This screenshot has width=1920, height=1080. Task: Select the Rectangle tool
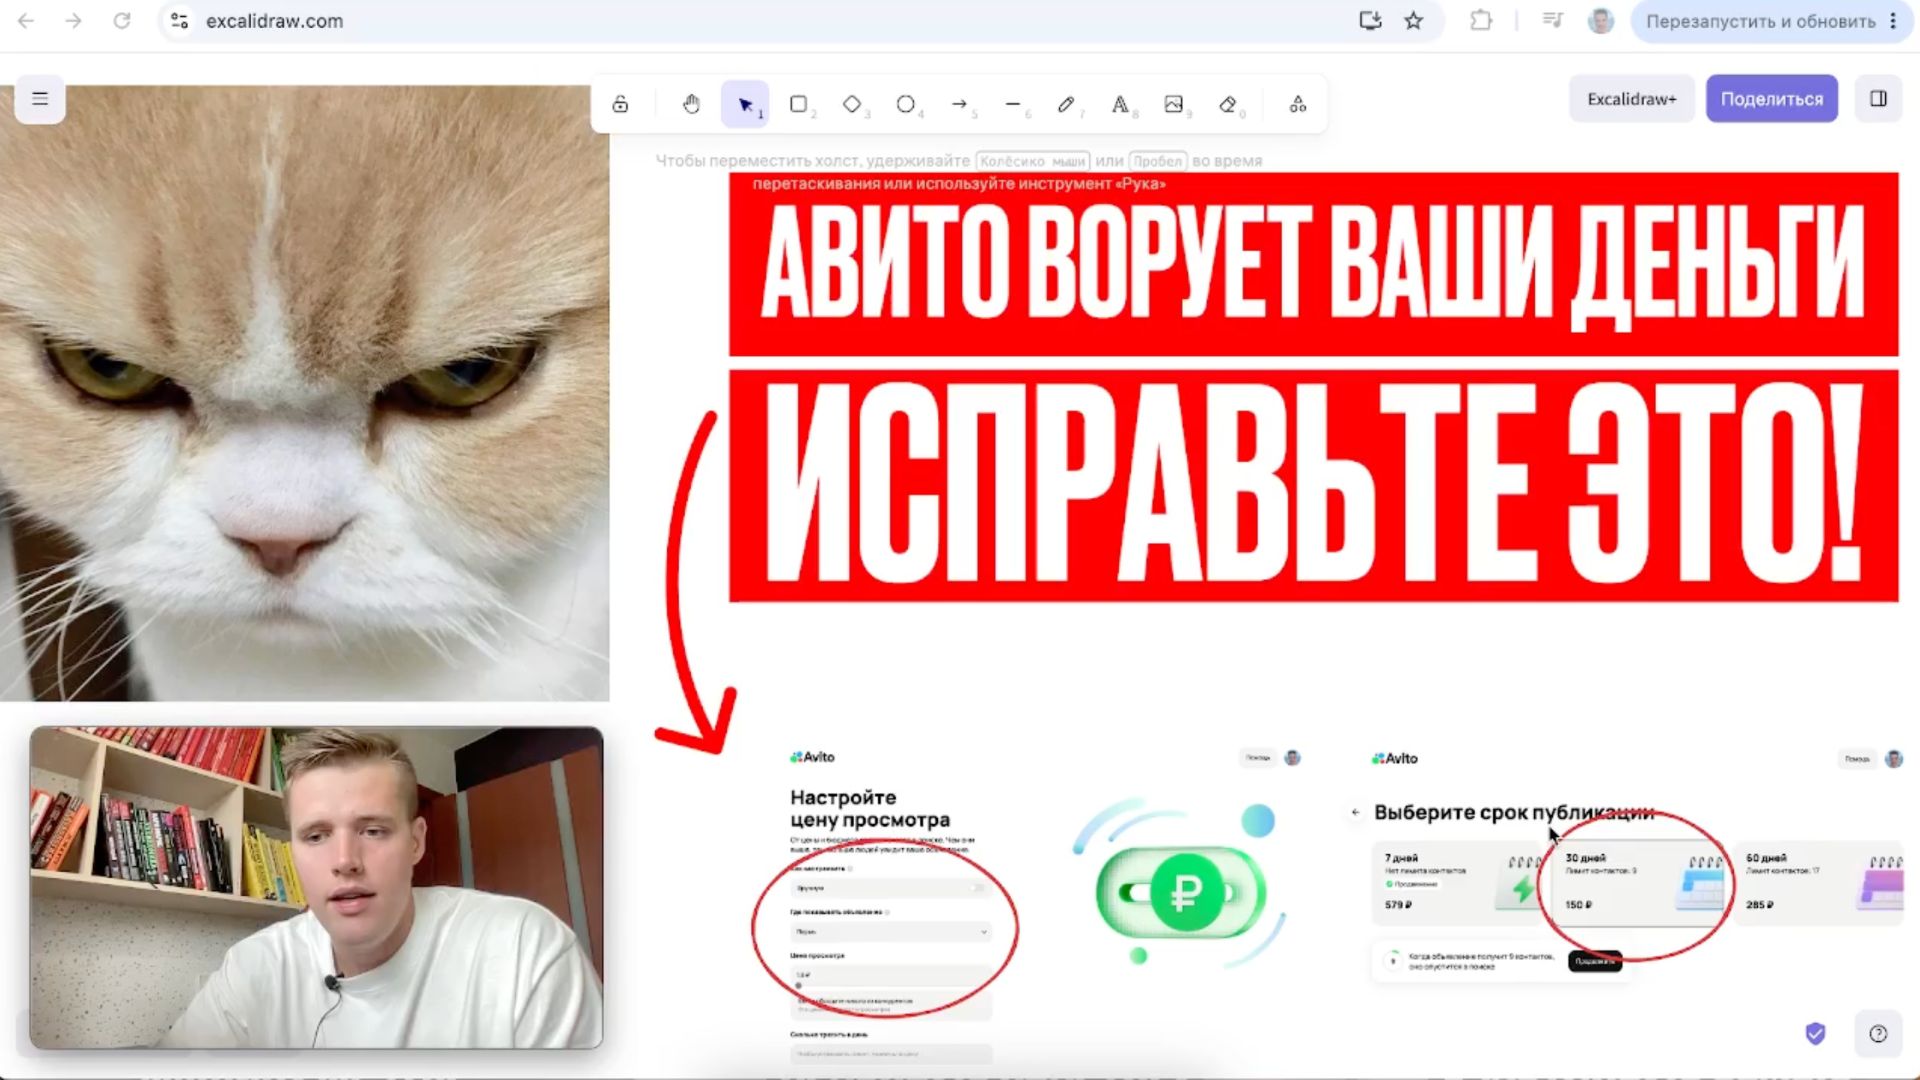pyautogui.click(x=798, y=104)
